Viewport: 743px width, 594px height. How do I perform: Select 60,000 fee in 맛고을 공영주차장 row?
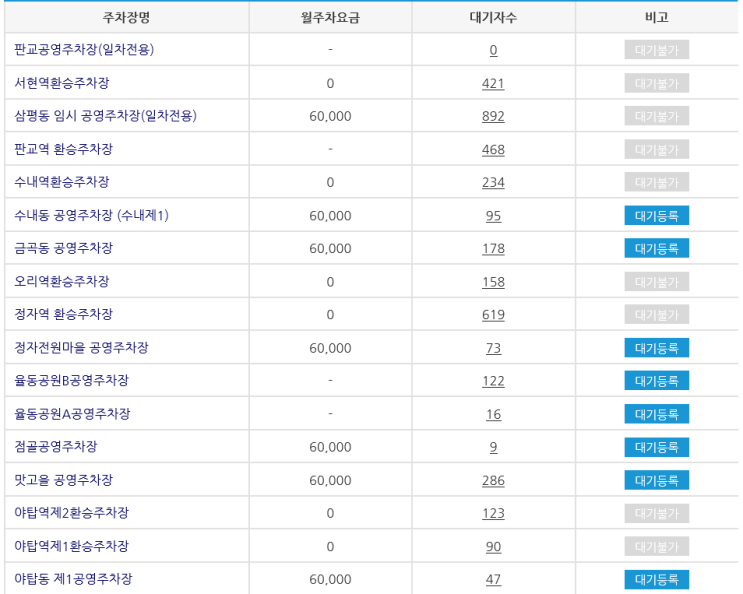[x=330, y=480]
